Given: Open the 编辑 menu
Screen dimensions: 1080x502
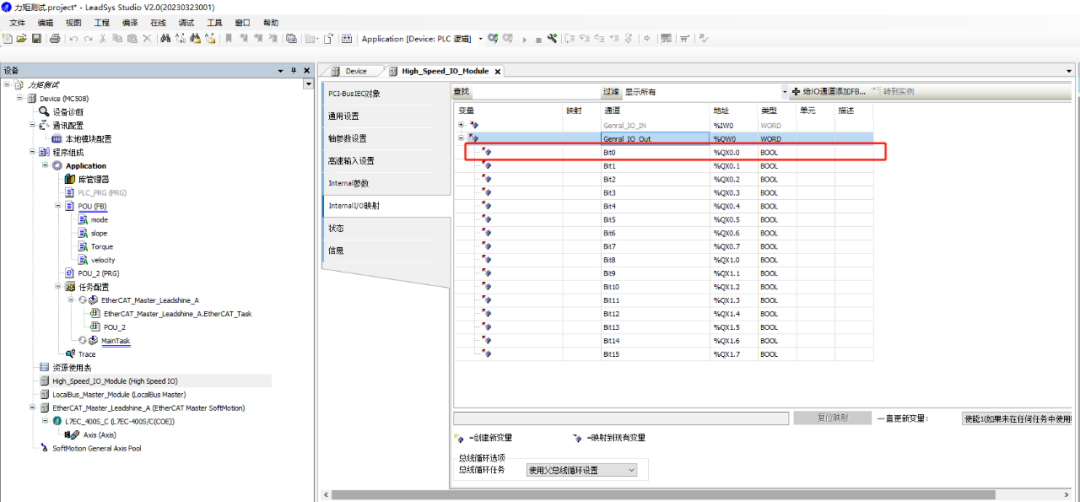Looking at the screenshot, I should tap(45, 23).
